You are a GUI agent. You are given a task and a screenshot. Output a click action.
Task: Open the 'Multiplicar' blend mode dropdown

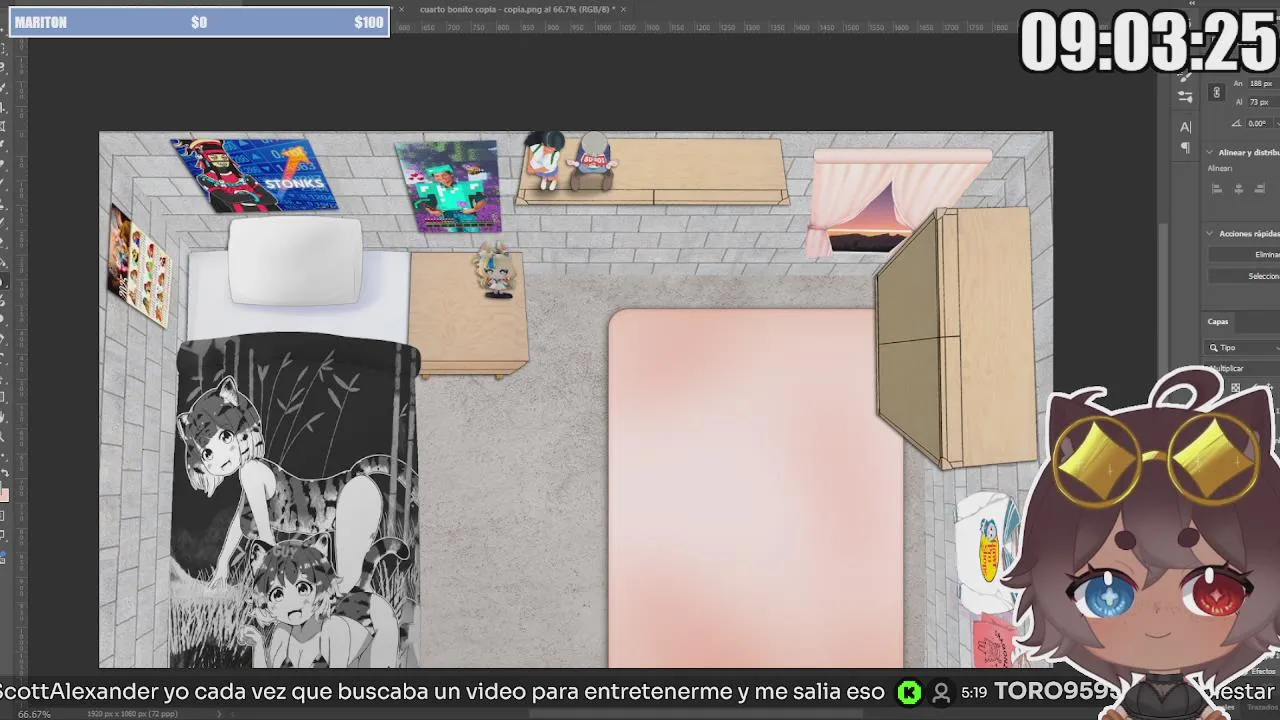point(1243,368)
